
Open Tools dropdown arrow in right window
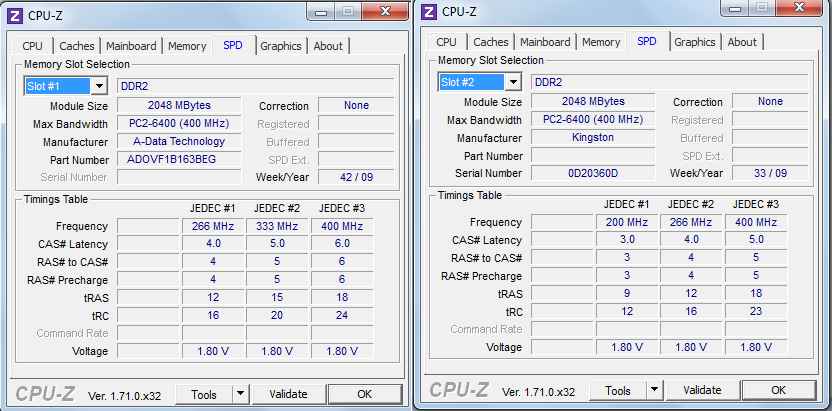(654, 391)
